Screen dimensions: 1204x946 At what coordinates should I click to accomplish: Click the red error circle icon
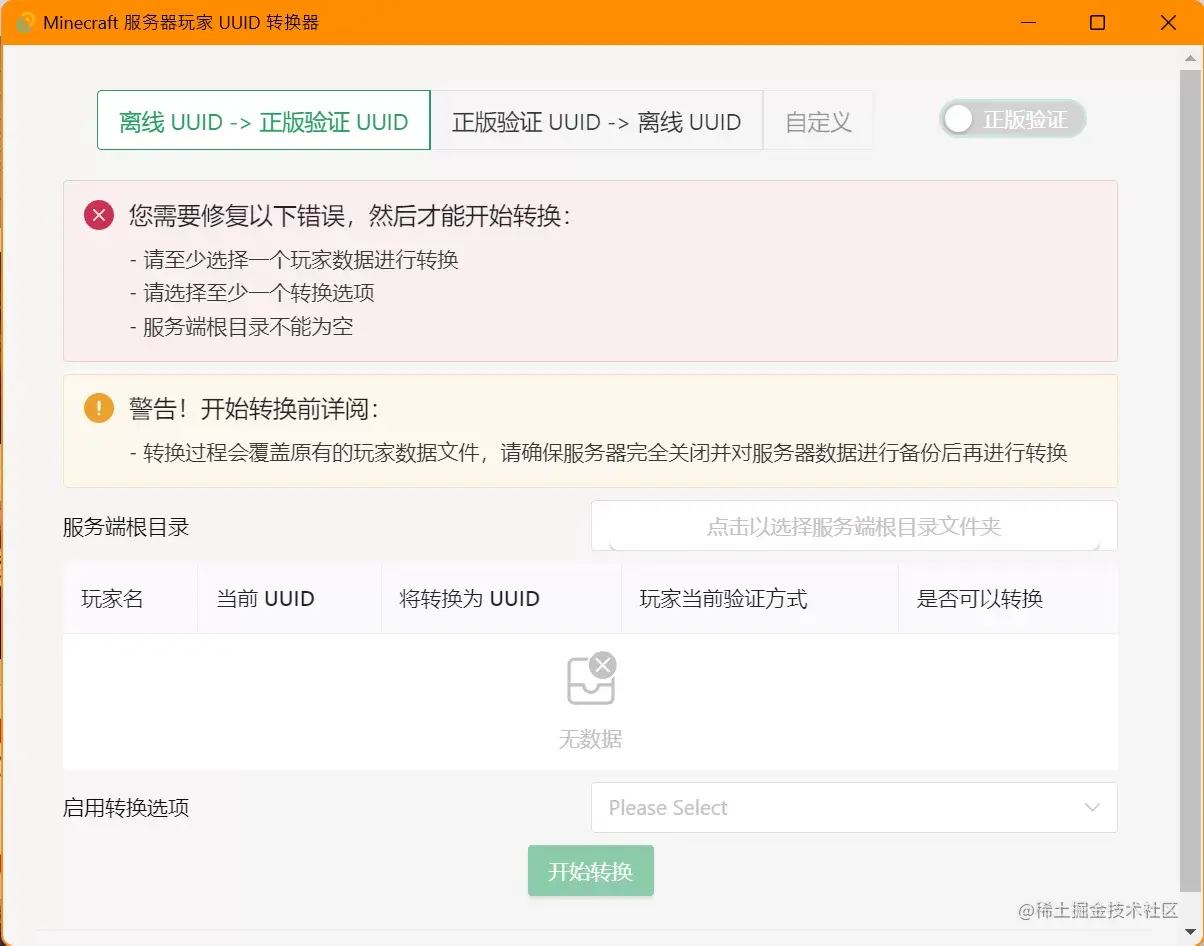[97, 214]
